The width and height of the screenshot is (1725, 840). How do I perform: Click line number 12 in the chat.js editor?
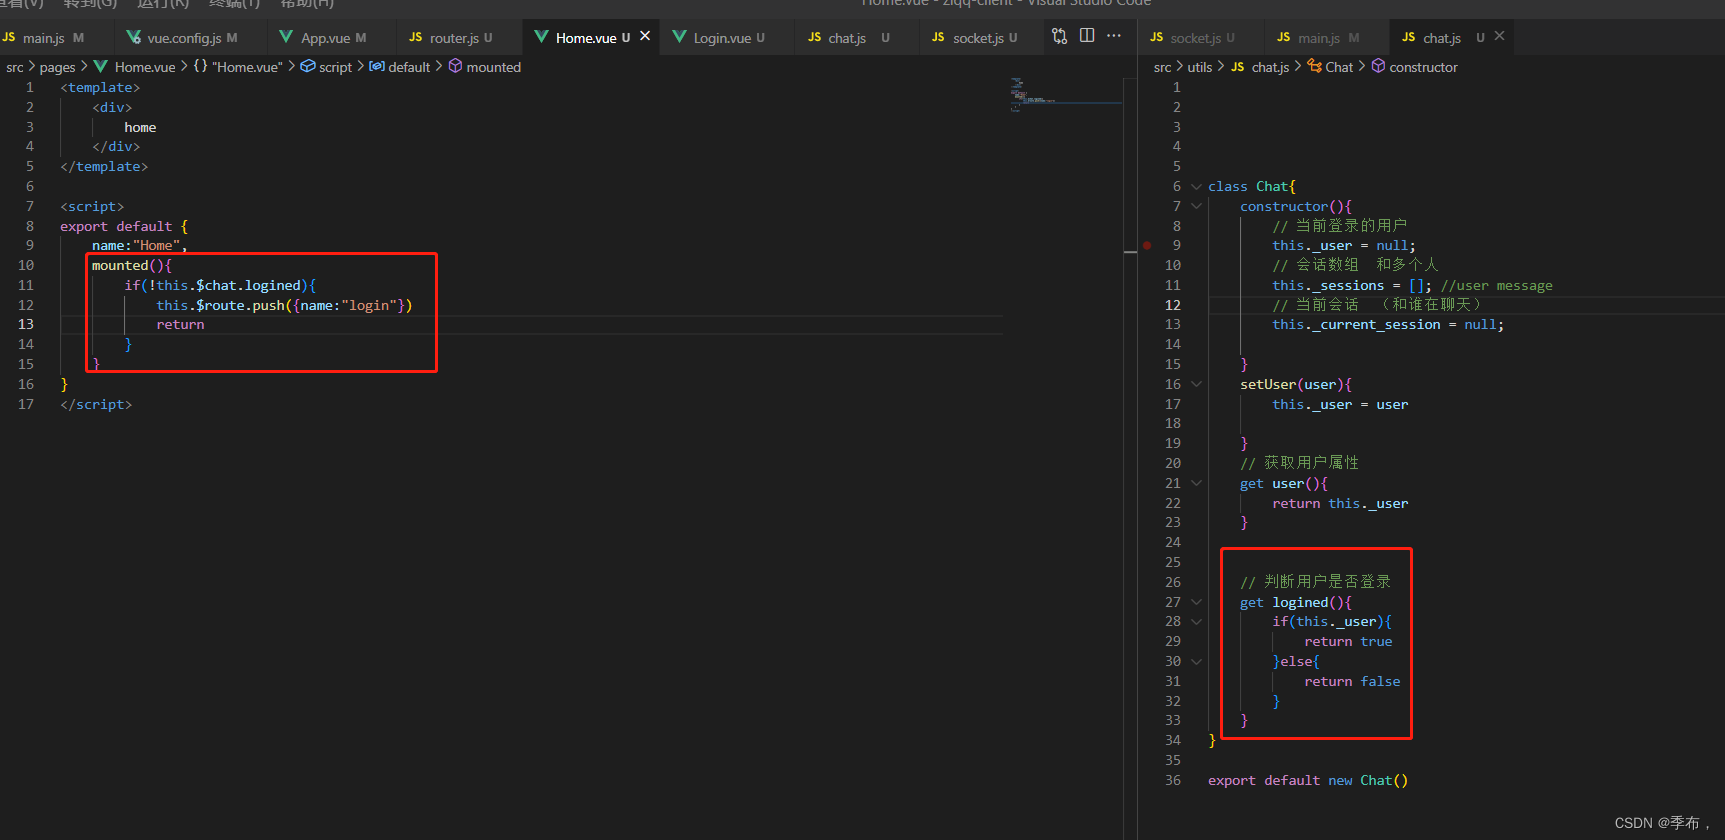[x=1173, y=305]
